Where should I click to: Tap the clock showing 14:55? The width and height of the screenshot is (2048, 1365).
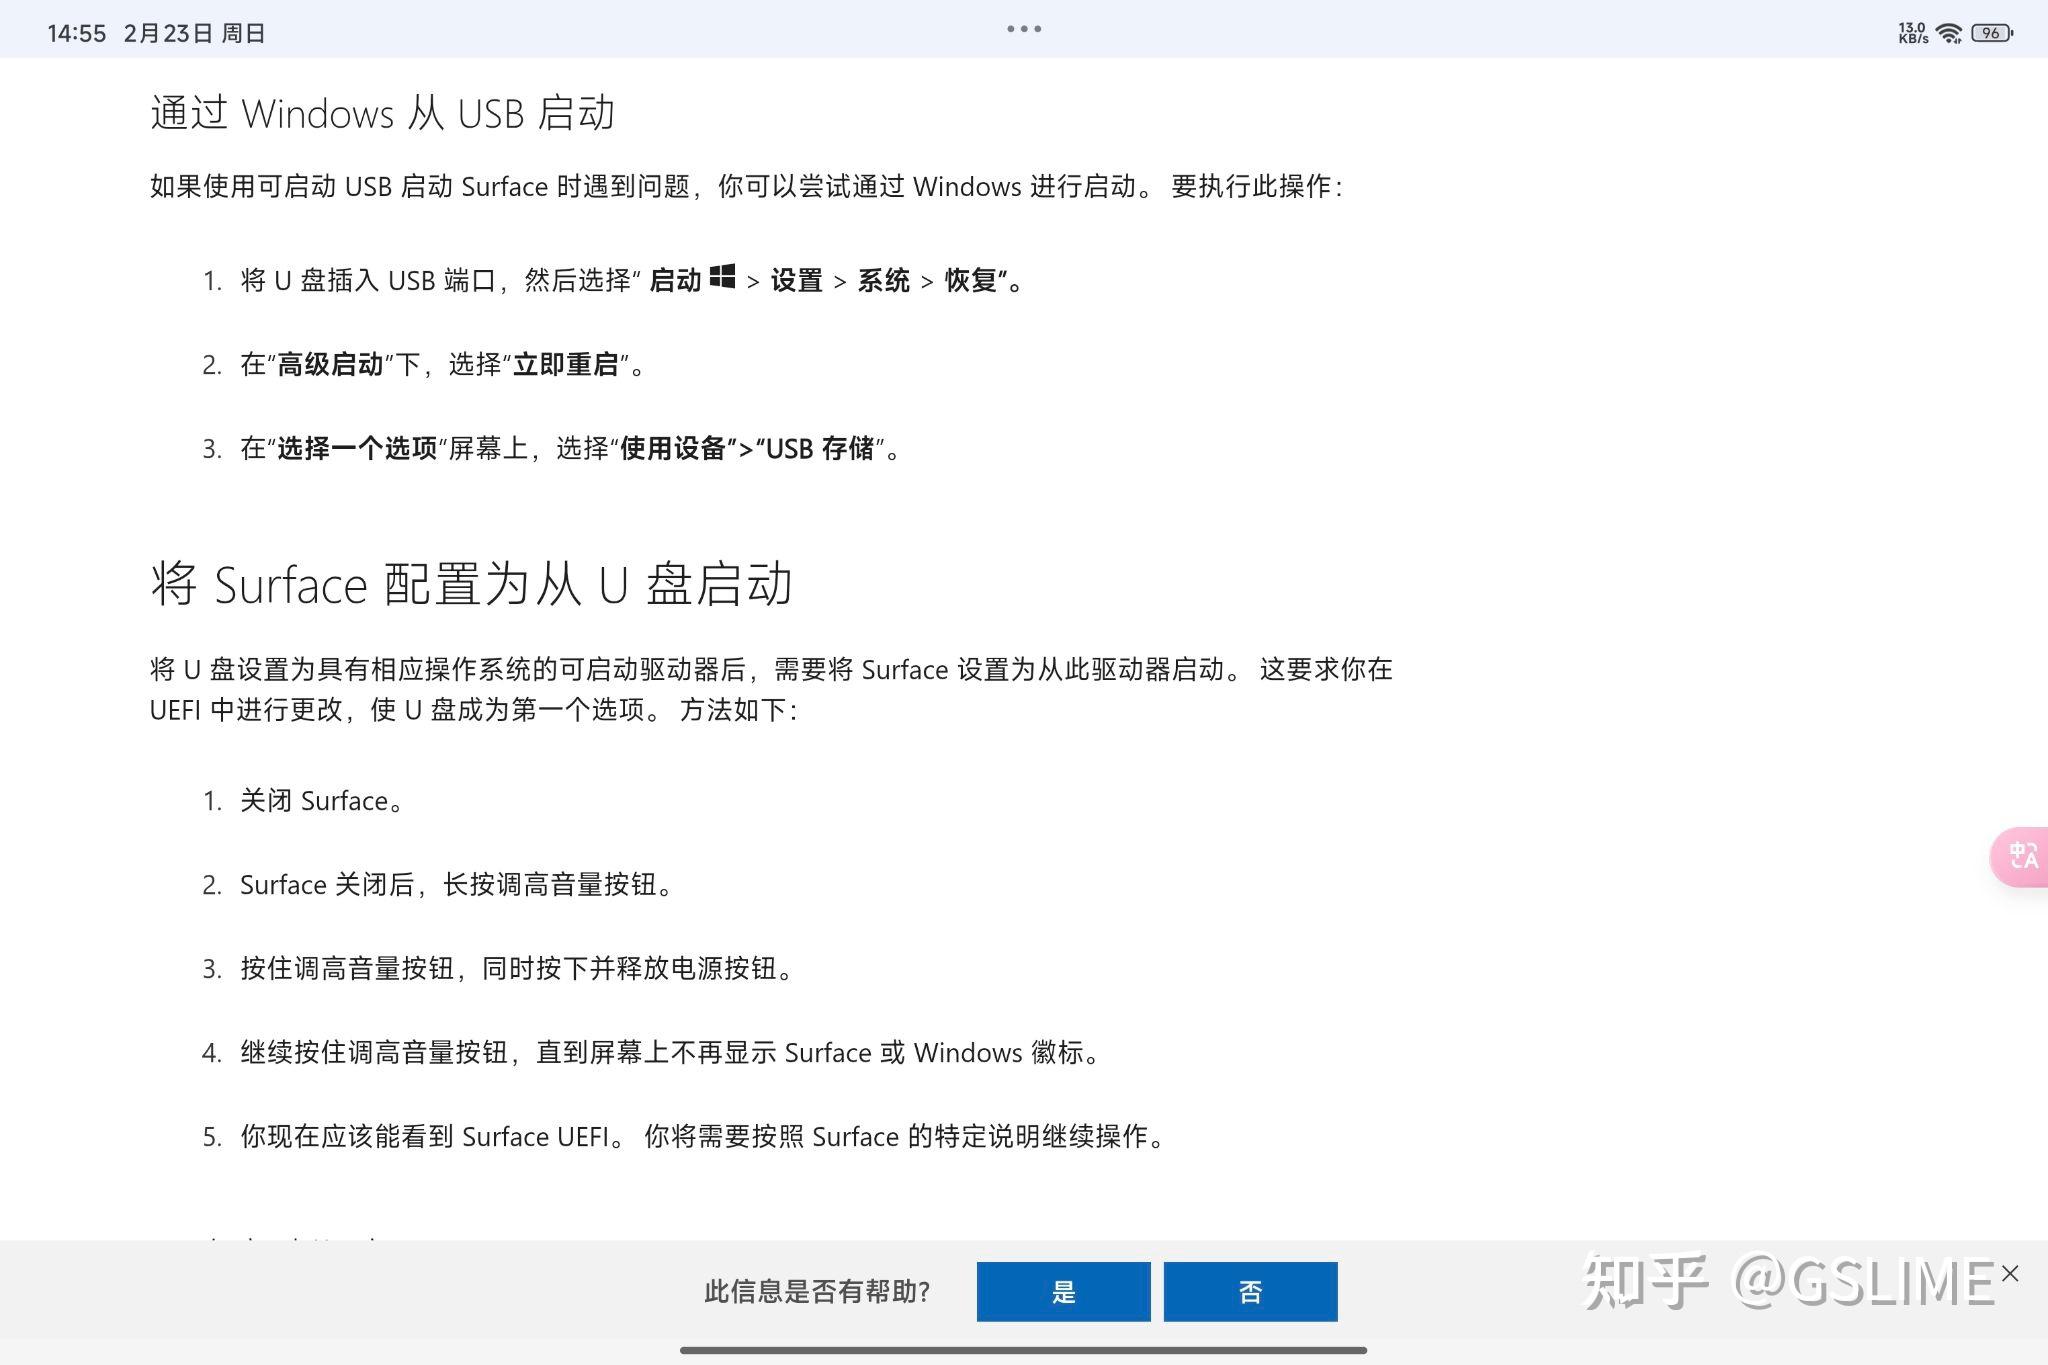(77, 33)
